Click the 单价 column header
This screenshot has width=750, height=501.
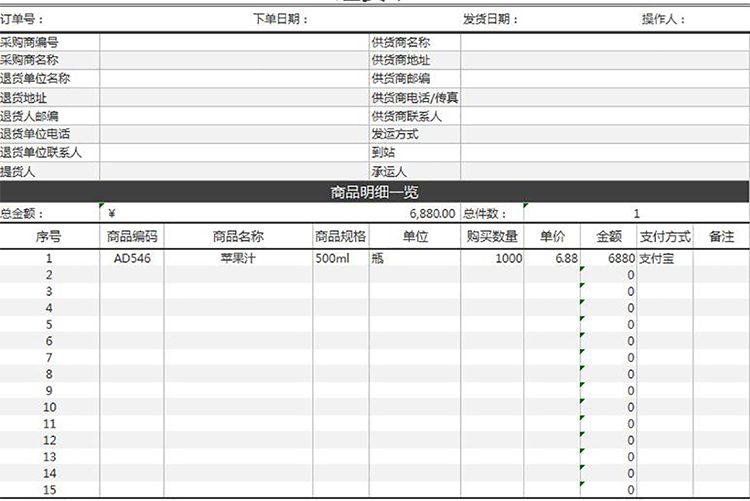pyautogui.click(x=552, y=236)
